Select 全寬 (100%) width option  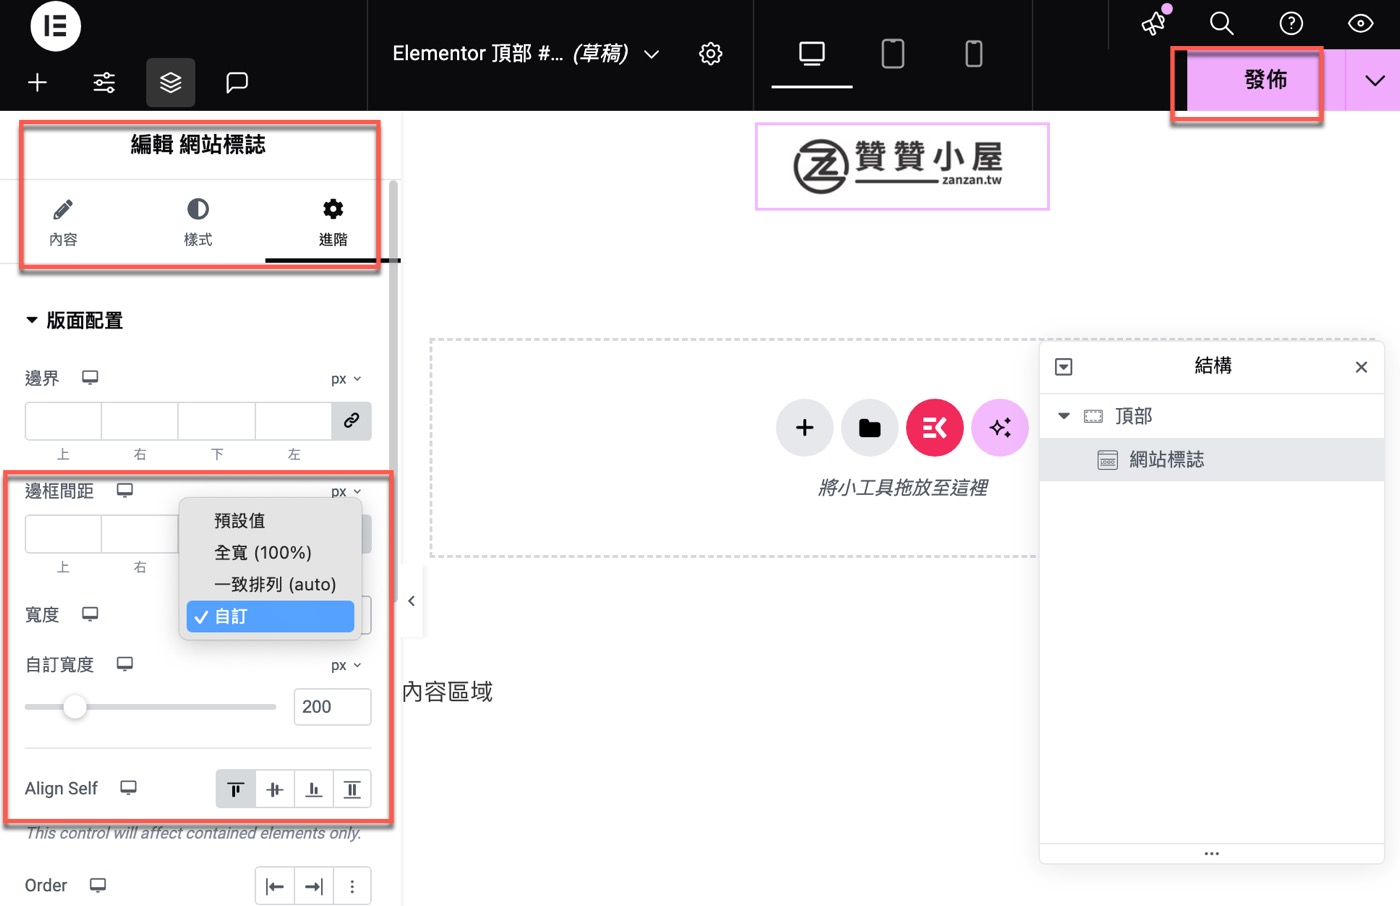point(263,552)
